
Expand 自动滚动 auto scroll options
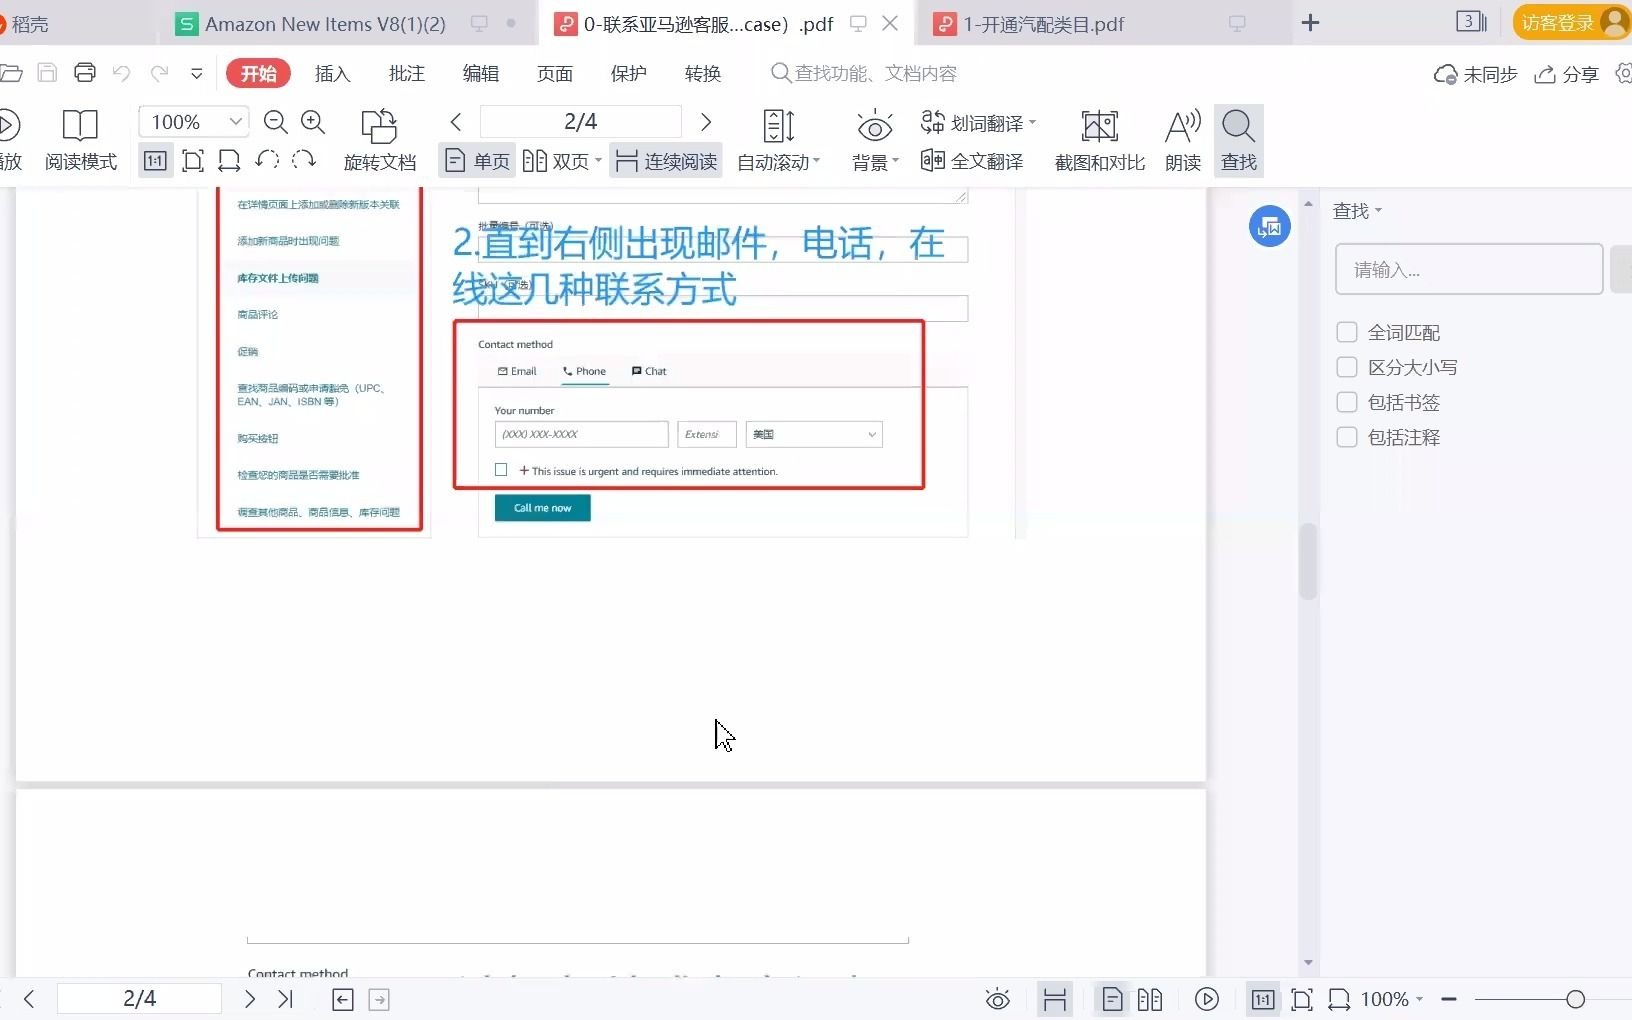[817, 161]
